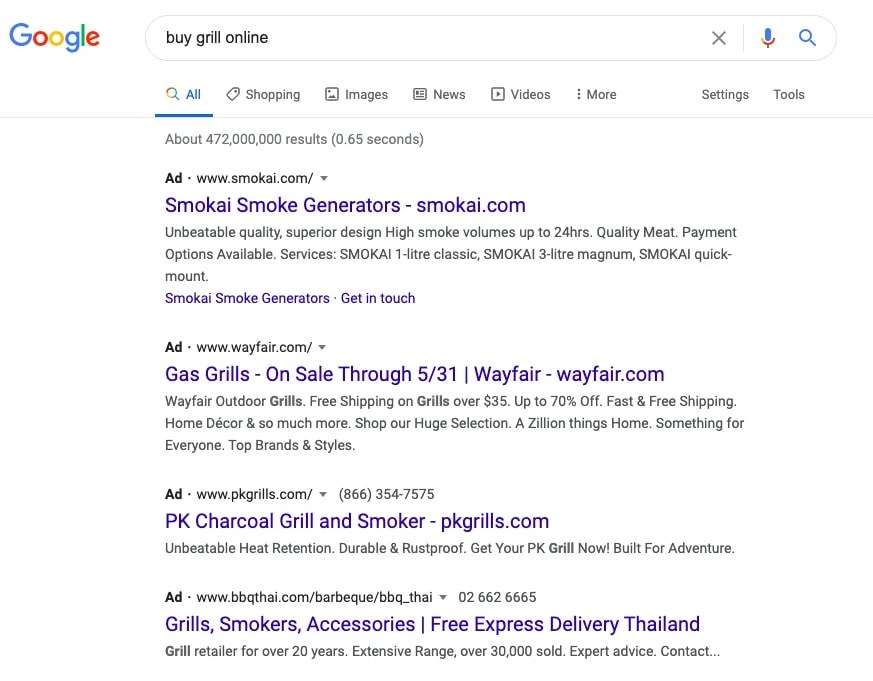873x681 pixels.
Task: Open the More search options menu
Action: tap(595, 94)
